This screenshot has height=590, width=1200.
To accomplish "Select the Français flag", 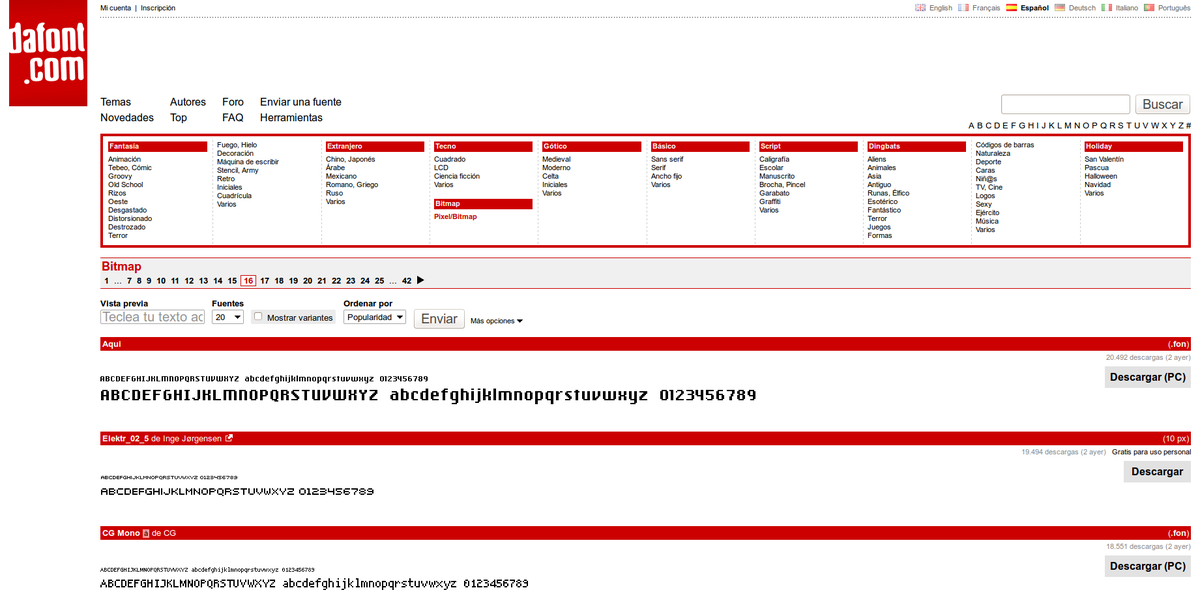I will (x=963, y=7).
